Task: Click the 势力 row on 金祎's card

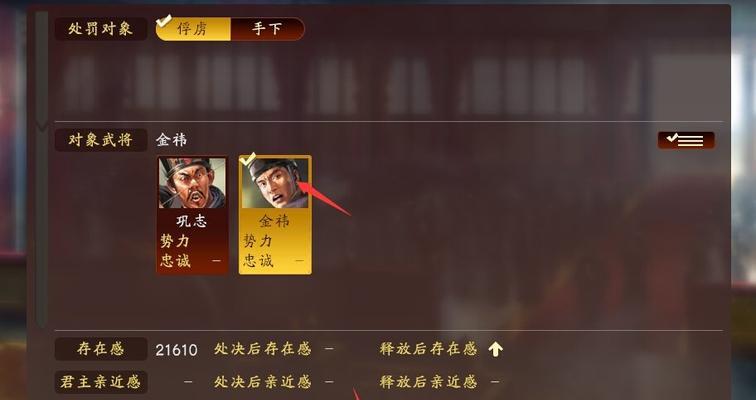Action: point(275,241)
